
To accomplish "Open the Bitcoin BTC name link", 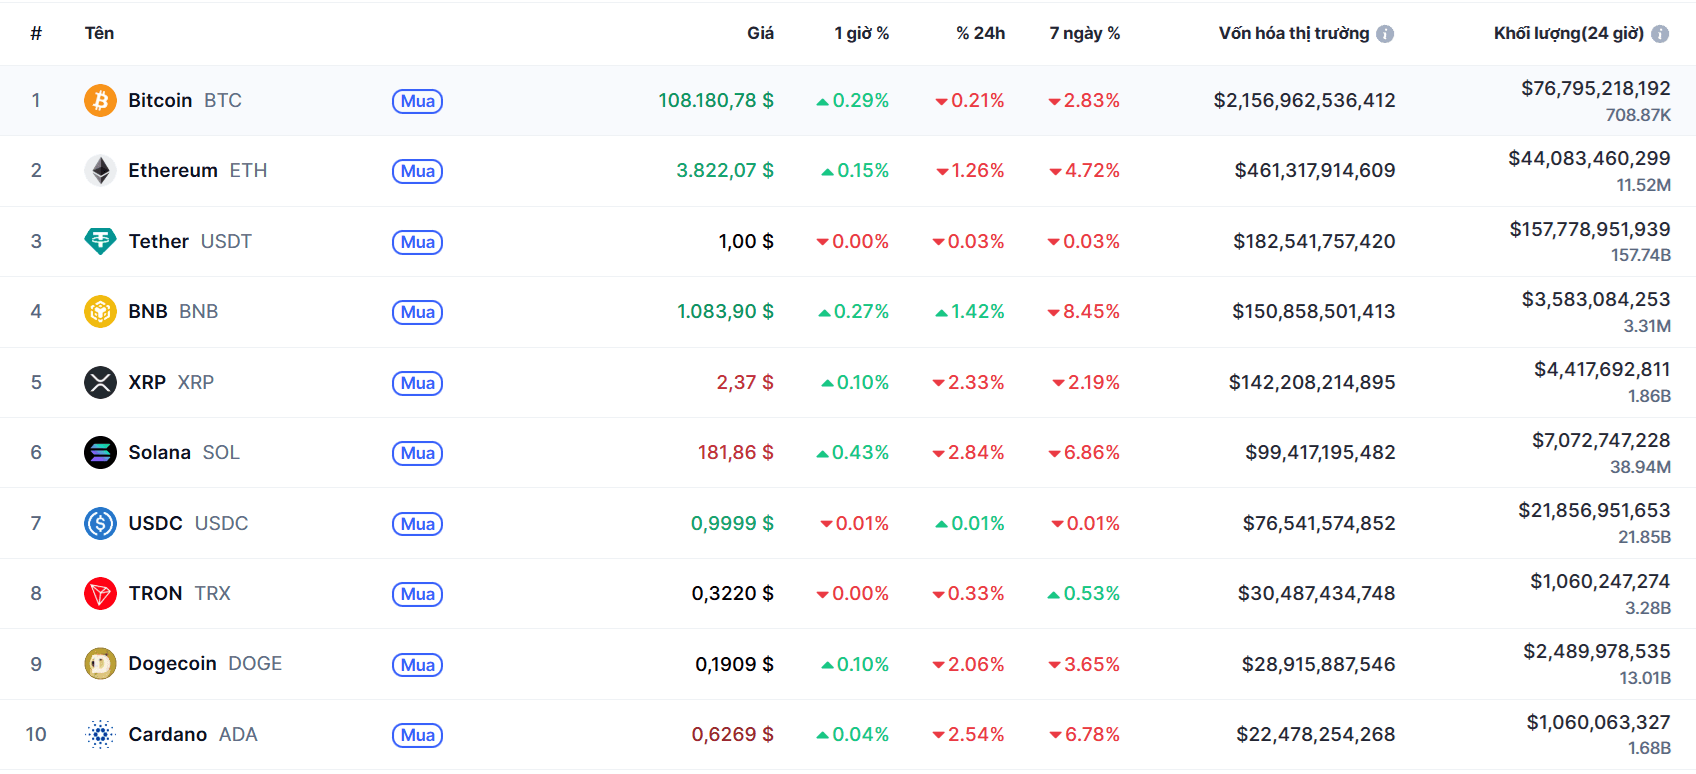I will pos(185,100).
